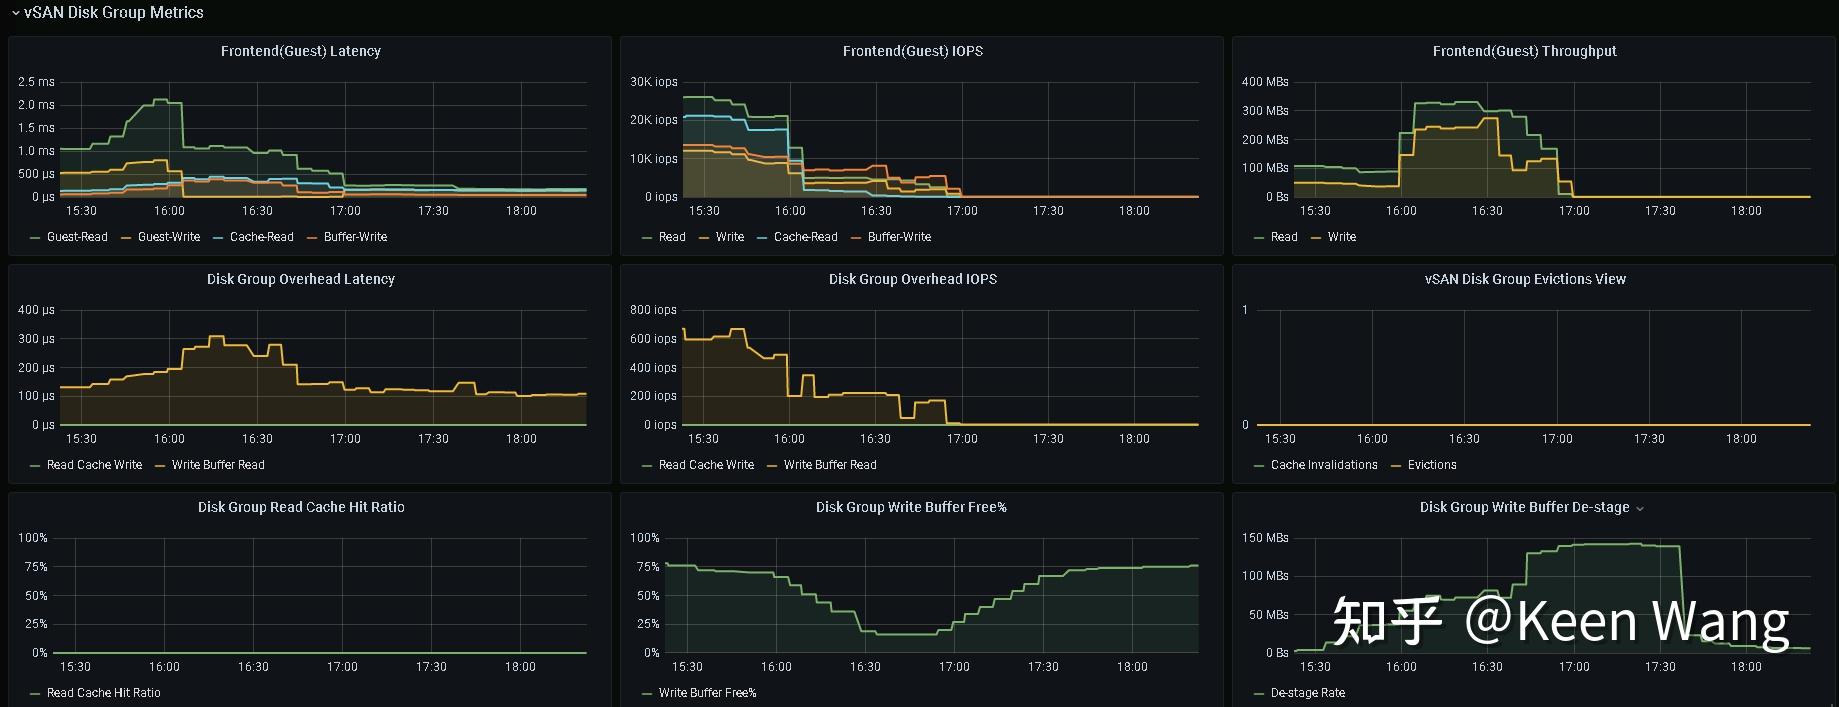This screenshot has width=1839, height=707.
Task: Toggle Buffer-Write series in the IOPS legend
Action: coord(899,237)
